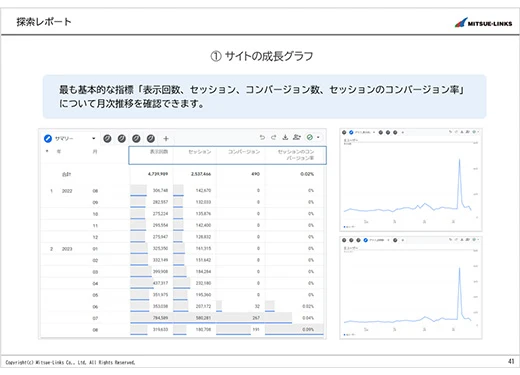
Task: Select the サマリー tab
Action: pos(64,138)
